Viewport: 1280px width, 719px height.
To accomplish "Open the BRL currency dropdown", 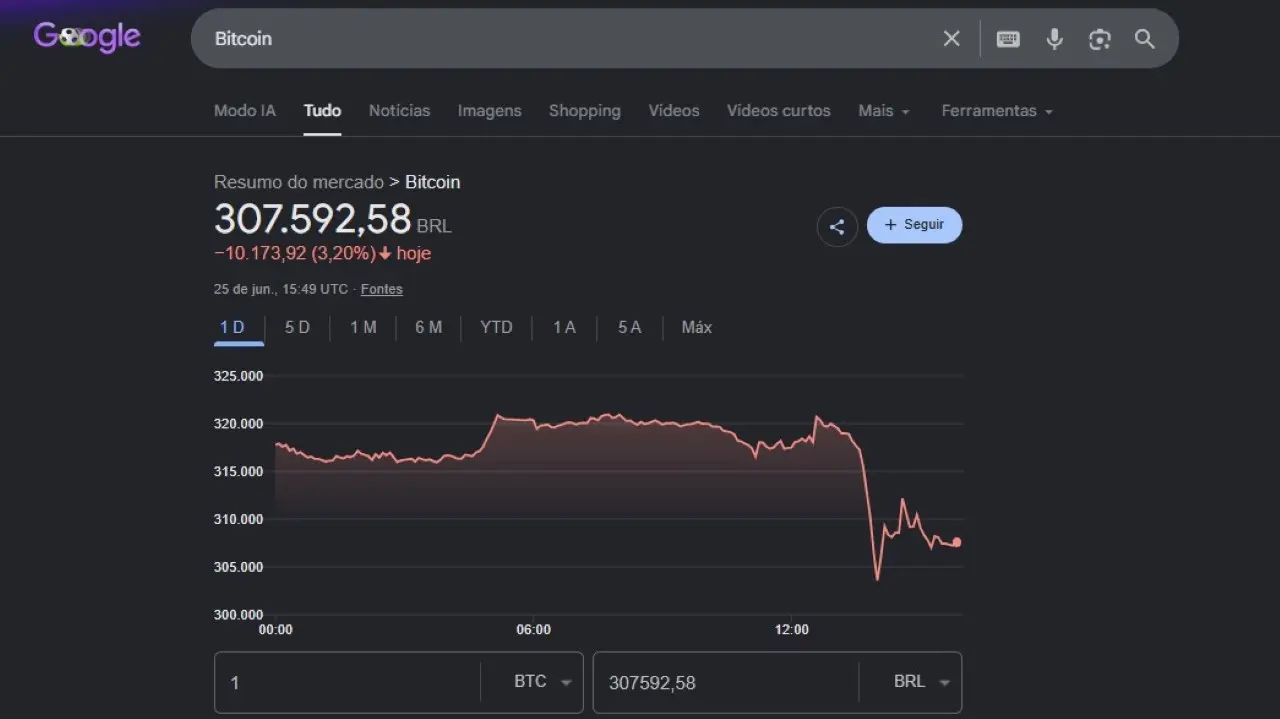I will [921, 682].
